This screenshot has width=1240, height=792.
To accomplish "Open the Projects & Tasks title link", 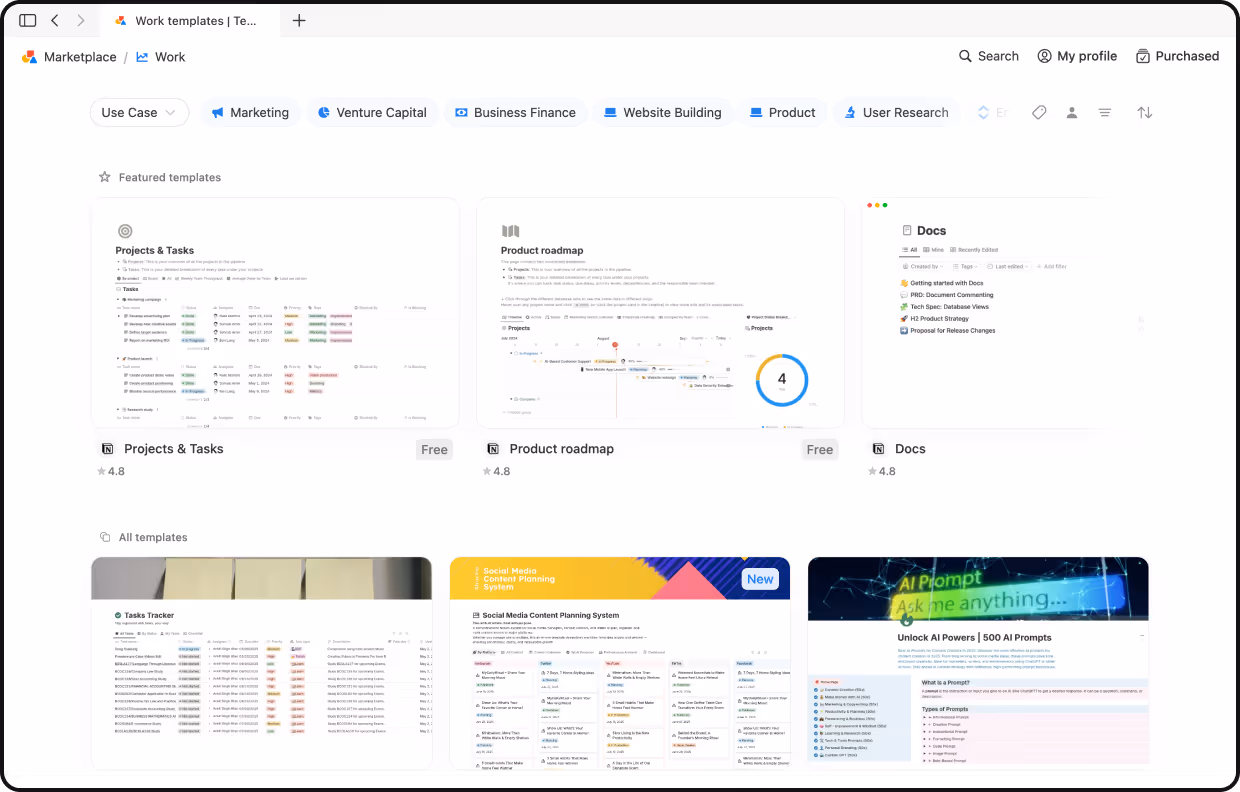I will 174,449.
